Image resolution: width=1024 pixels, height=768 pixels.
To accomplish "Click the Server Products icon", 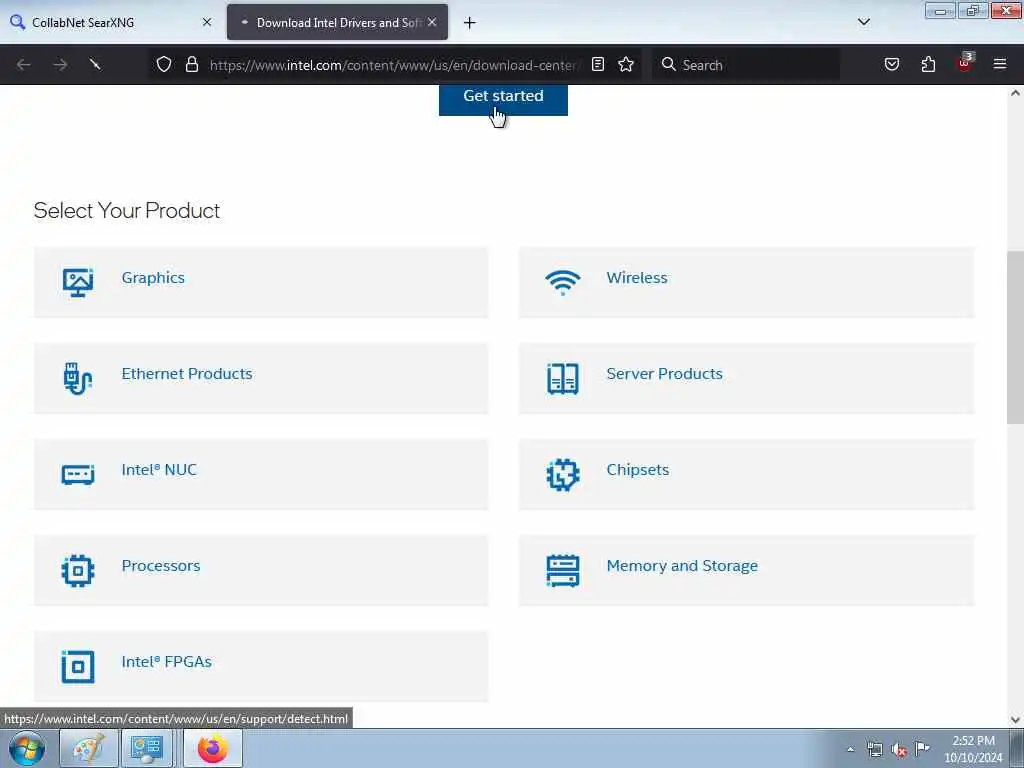I will [562, 379].
